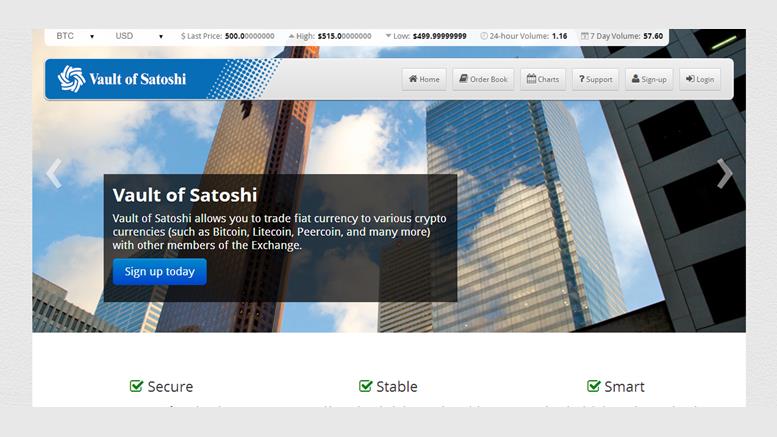Click the down arrow icon beside Low
Image resolution: width=777 pixels, height=437 pixels.
(388, 36)
